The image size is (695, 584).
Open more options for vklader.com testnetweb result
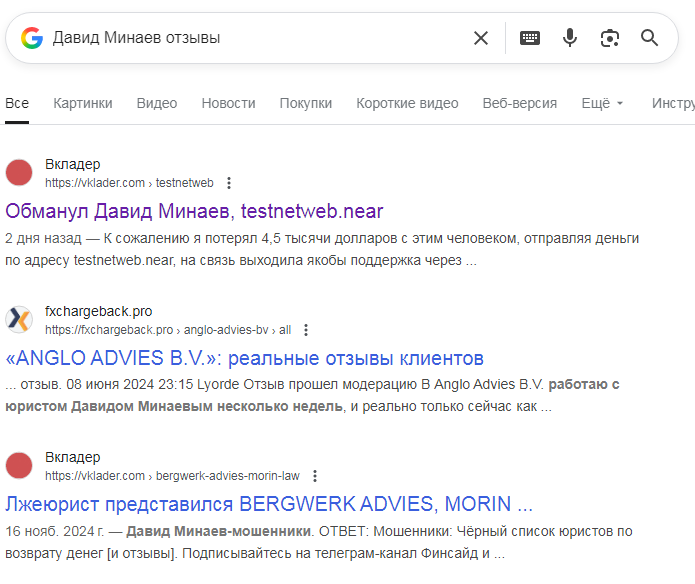(x=229, y=183)
